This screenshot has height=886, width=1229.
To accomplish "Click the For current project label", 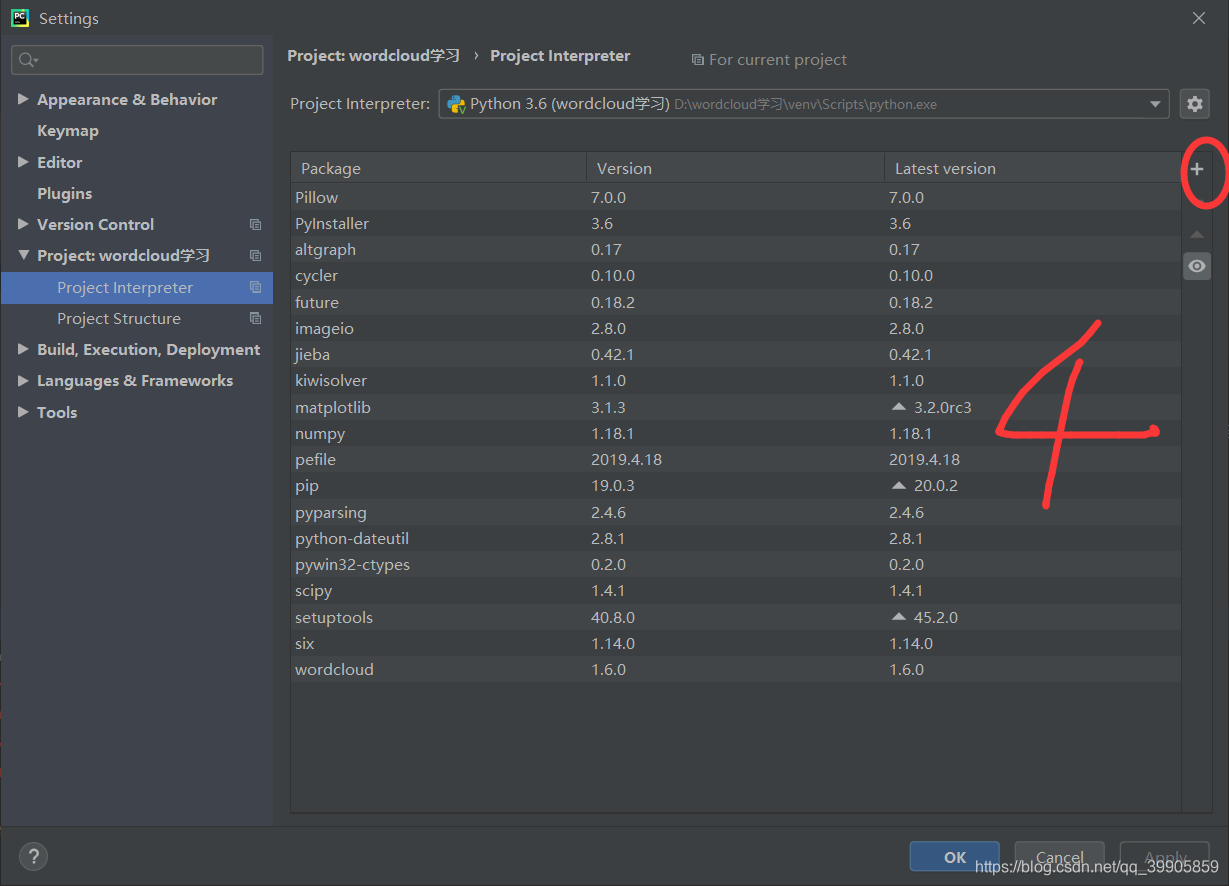I will (777, 60).
